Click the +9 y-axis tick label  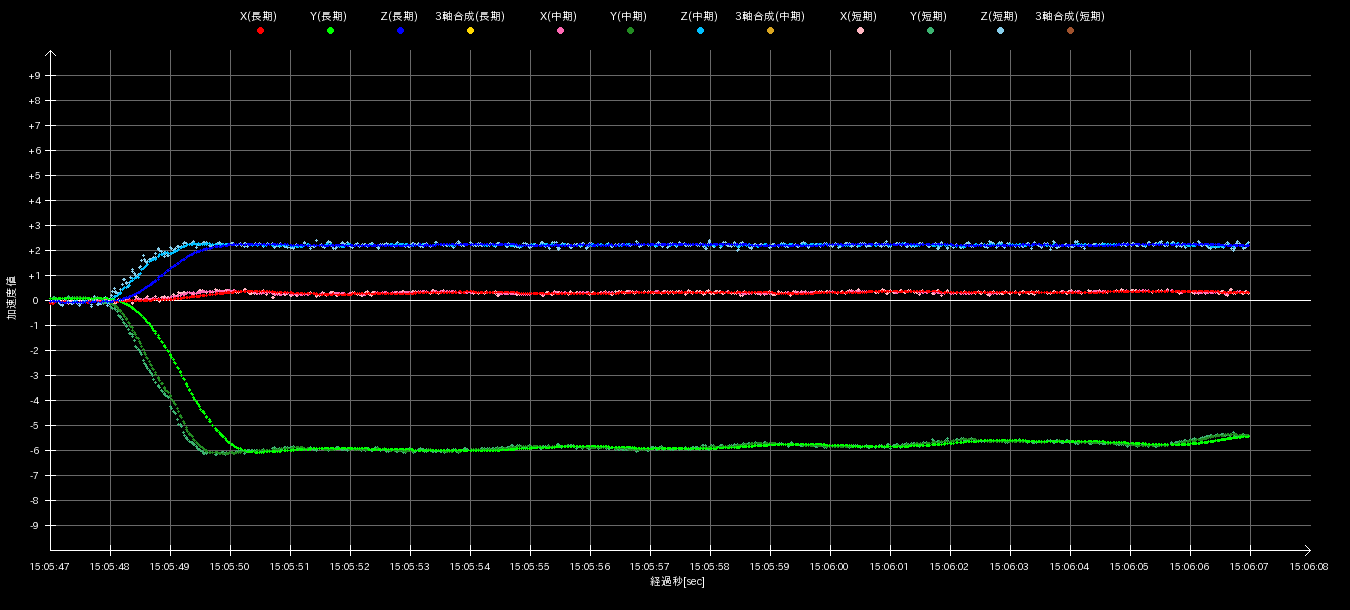(35, 76)
